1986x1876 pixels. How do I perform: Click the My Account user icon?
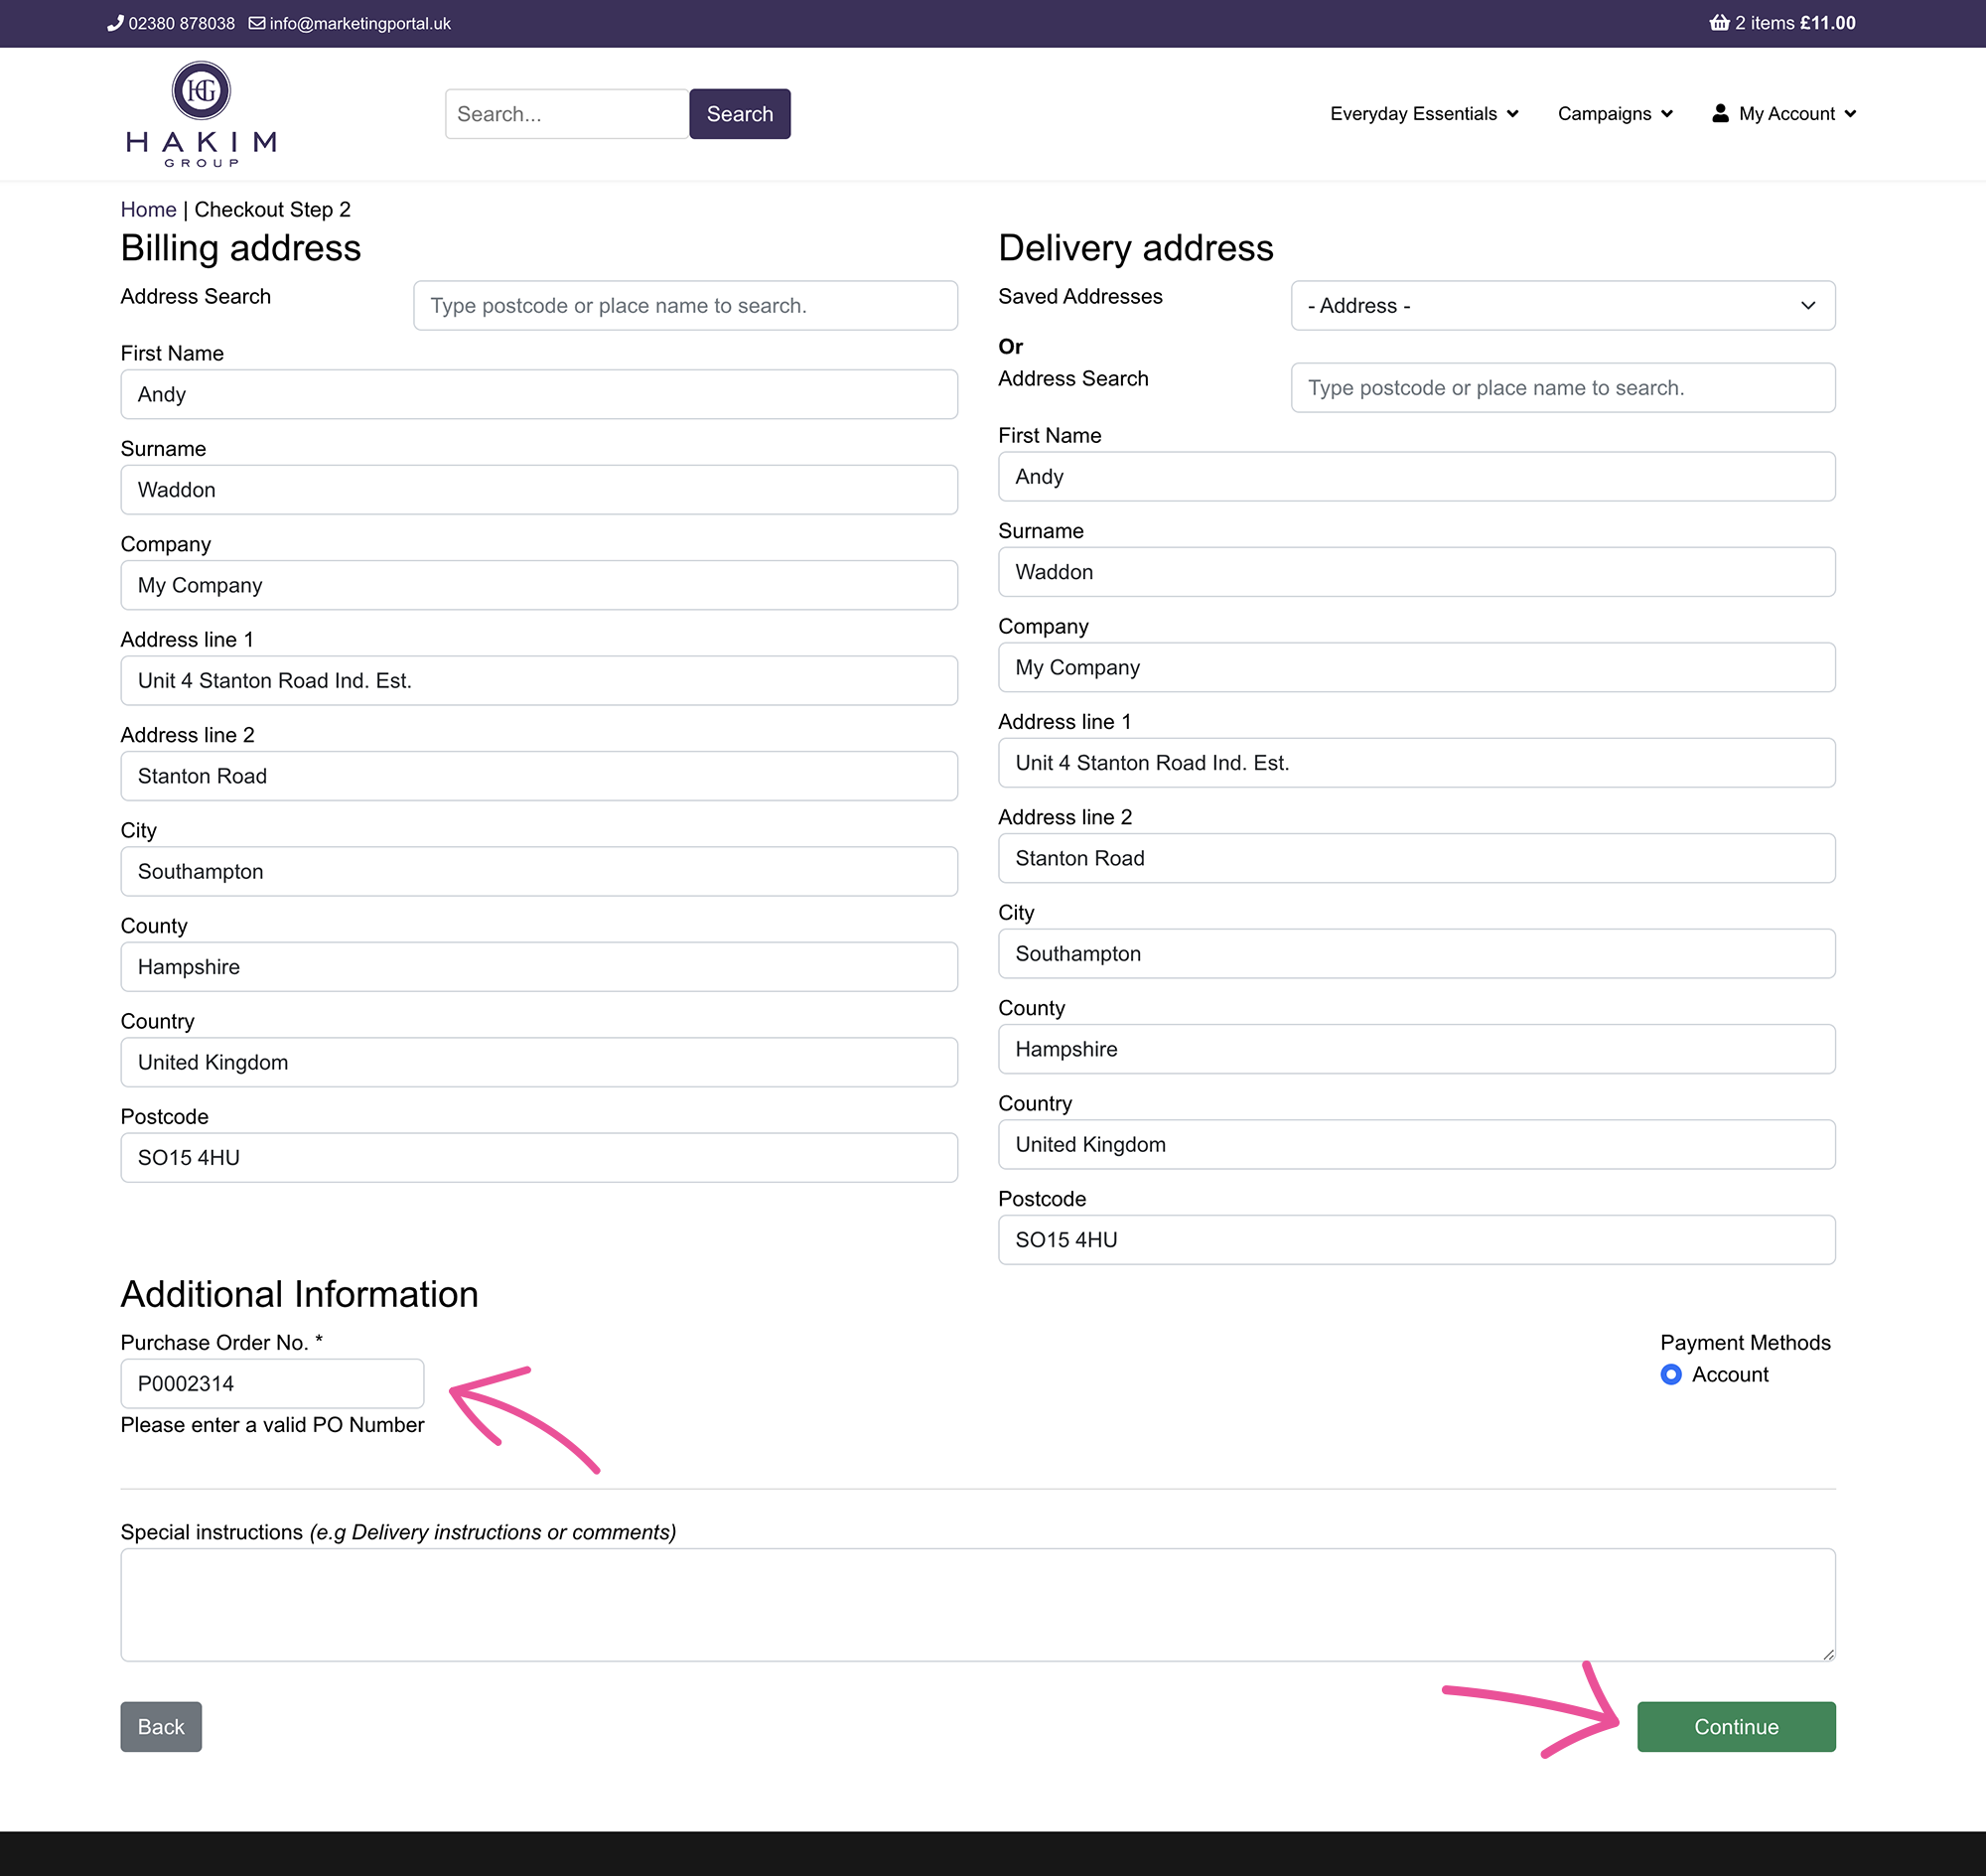pyautogui.click(x=1720, y=113)
